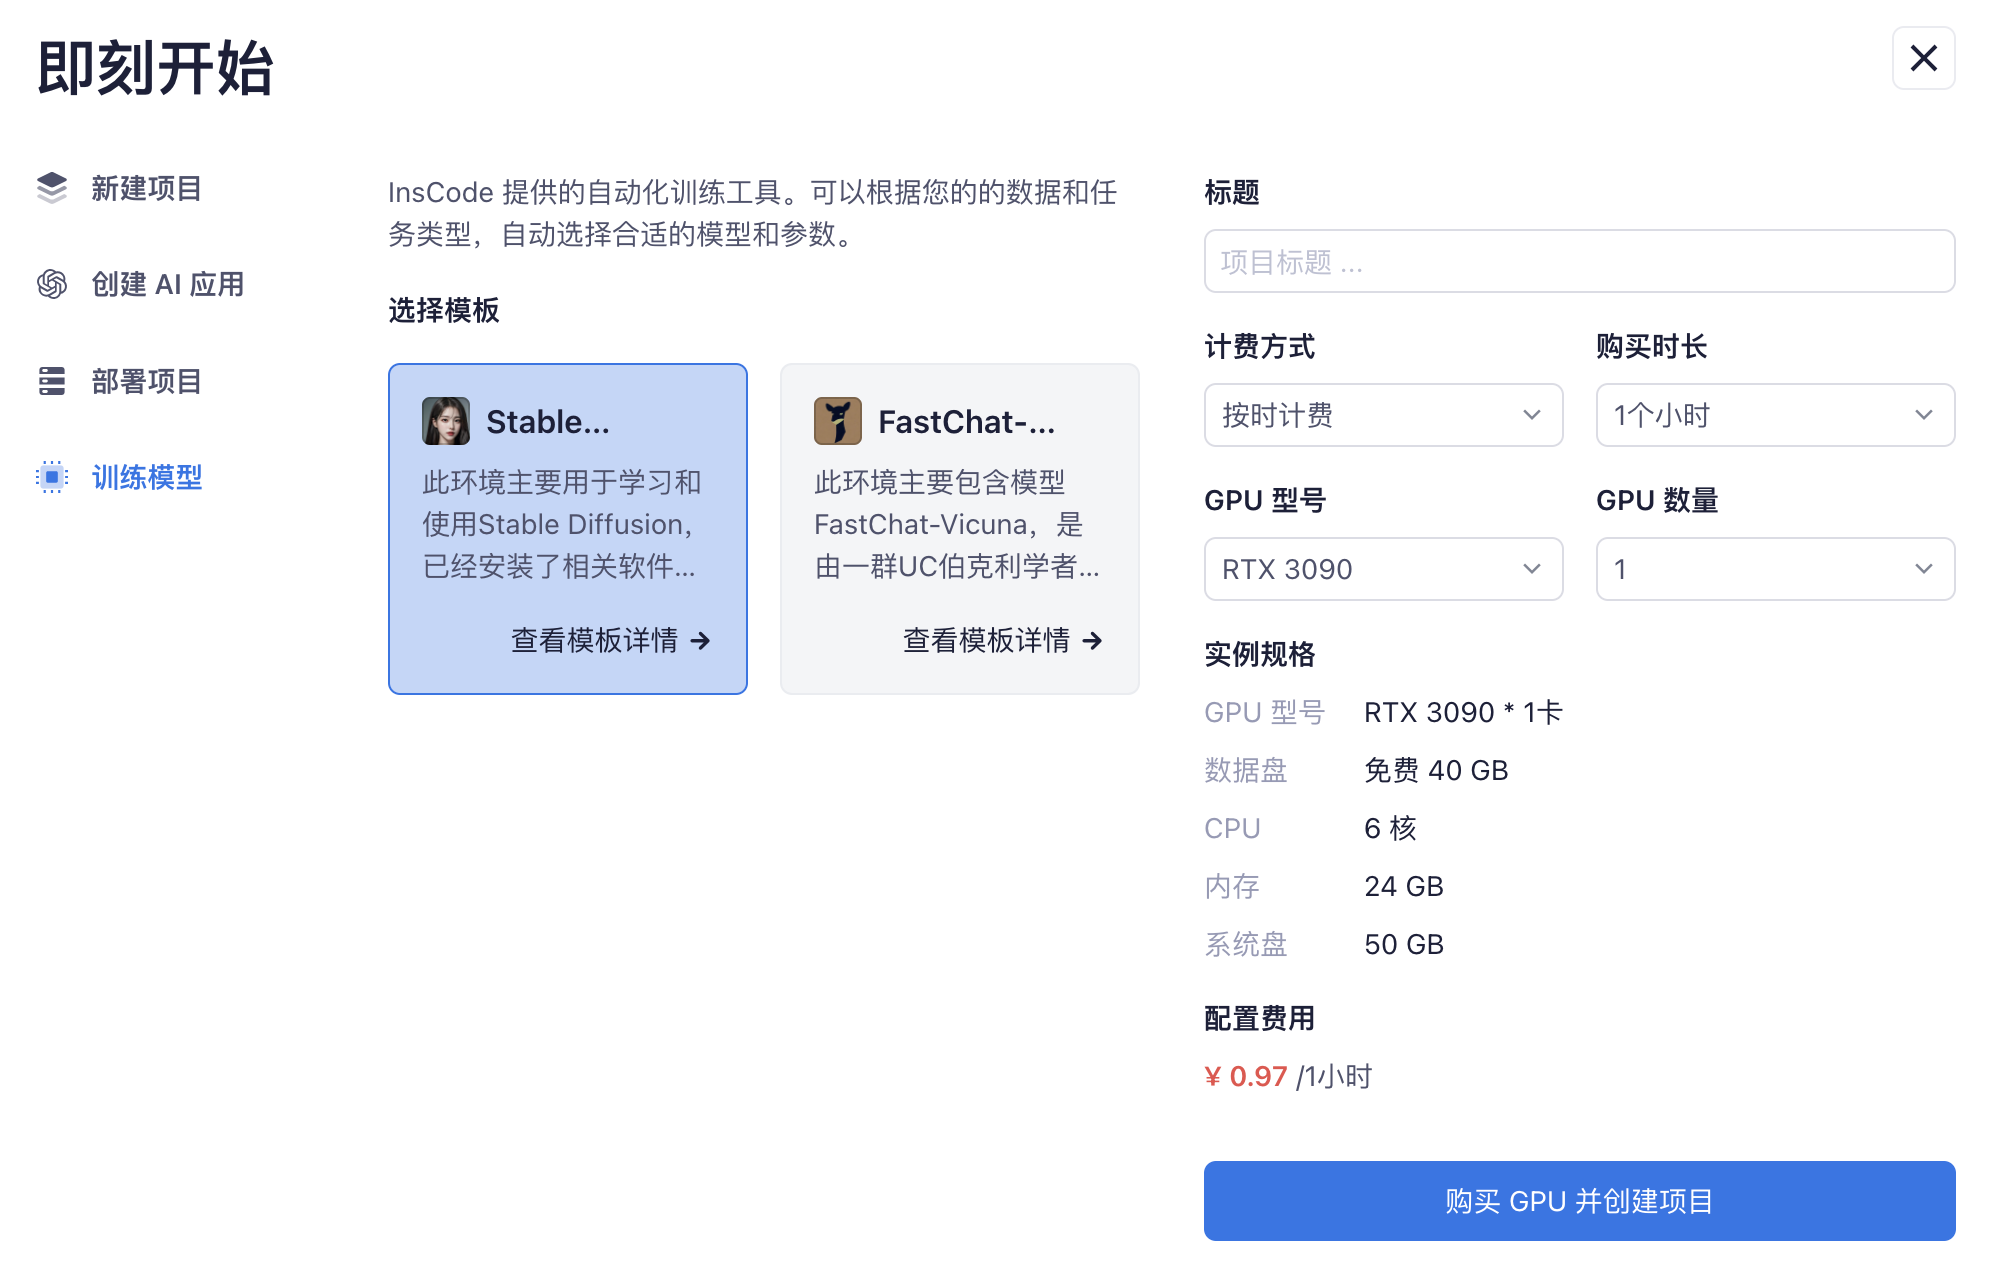Click the RTX 3090 * 1卡 spec value
The width and height of the screenshot is (1990, 1262).
[x=1463, y=712]
